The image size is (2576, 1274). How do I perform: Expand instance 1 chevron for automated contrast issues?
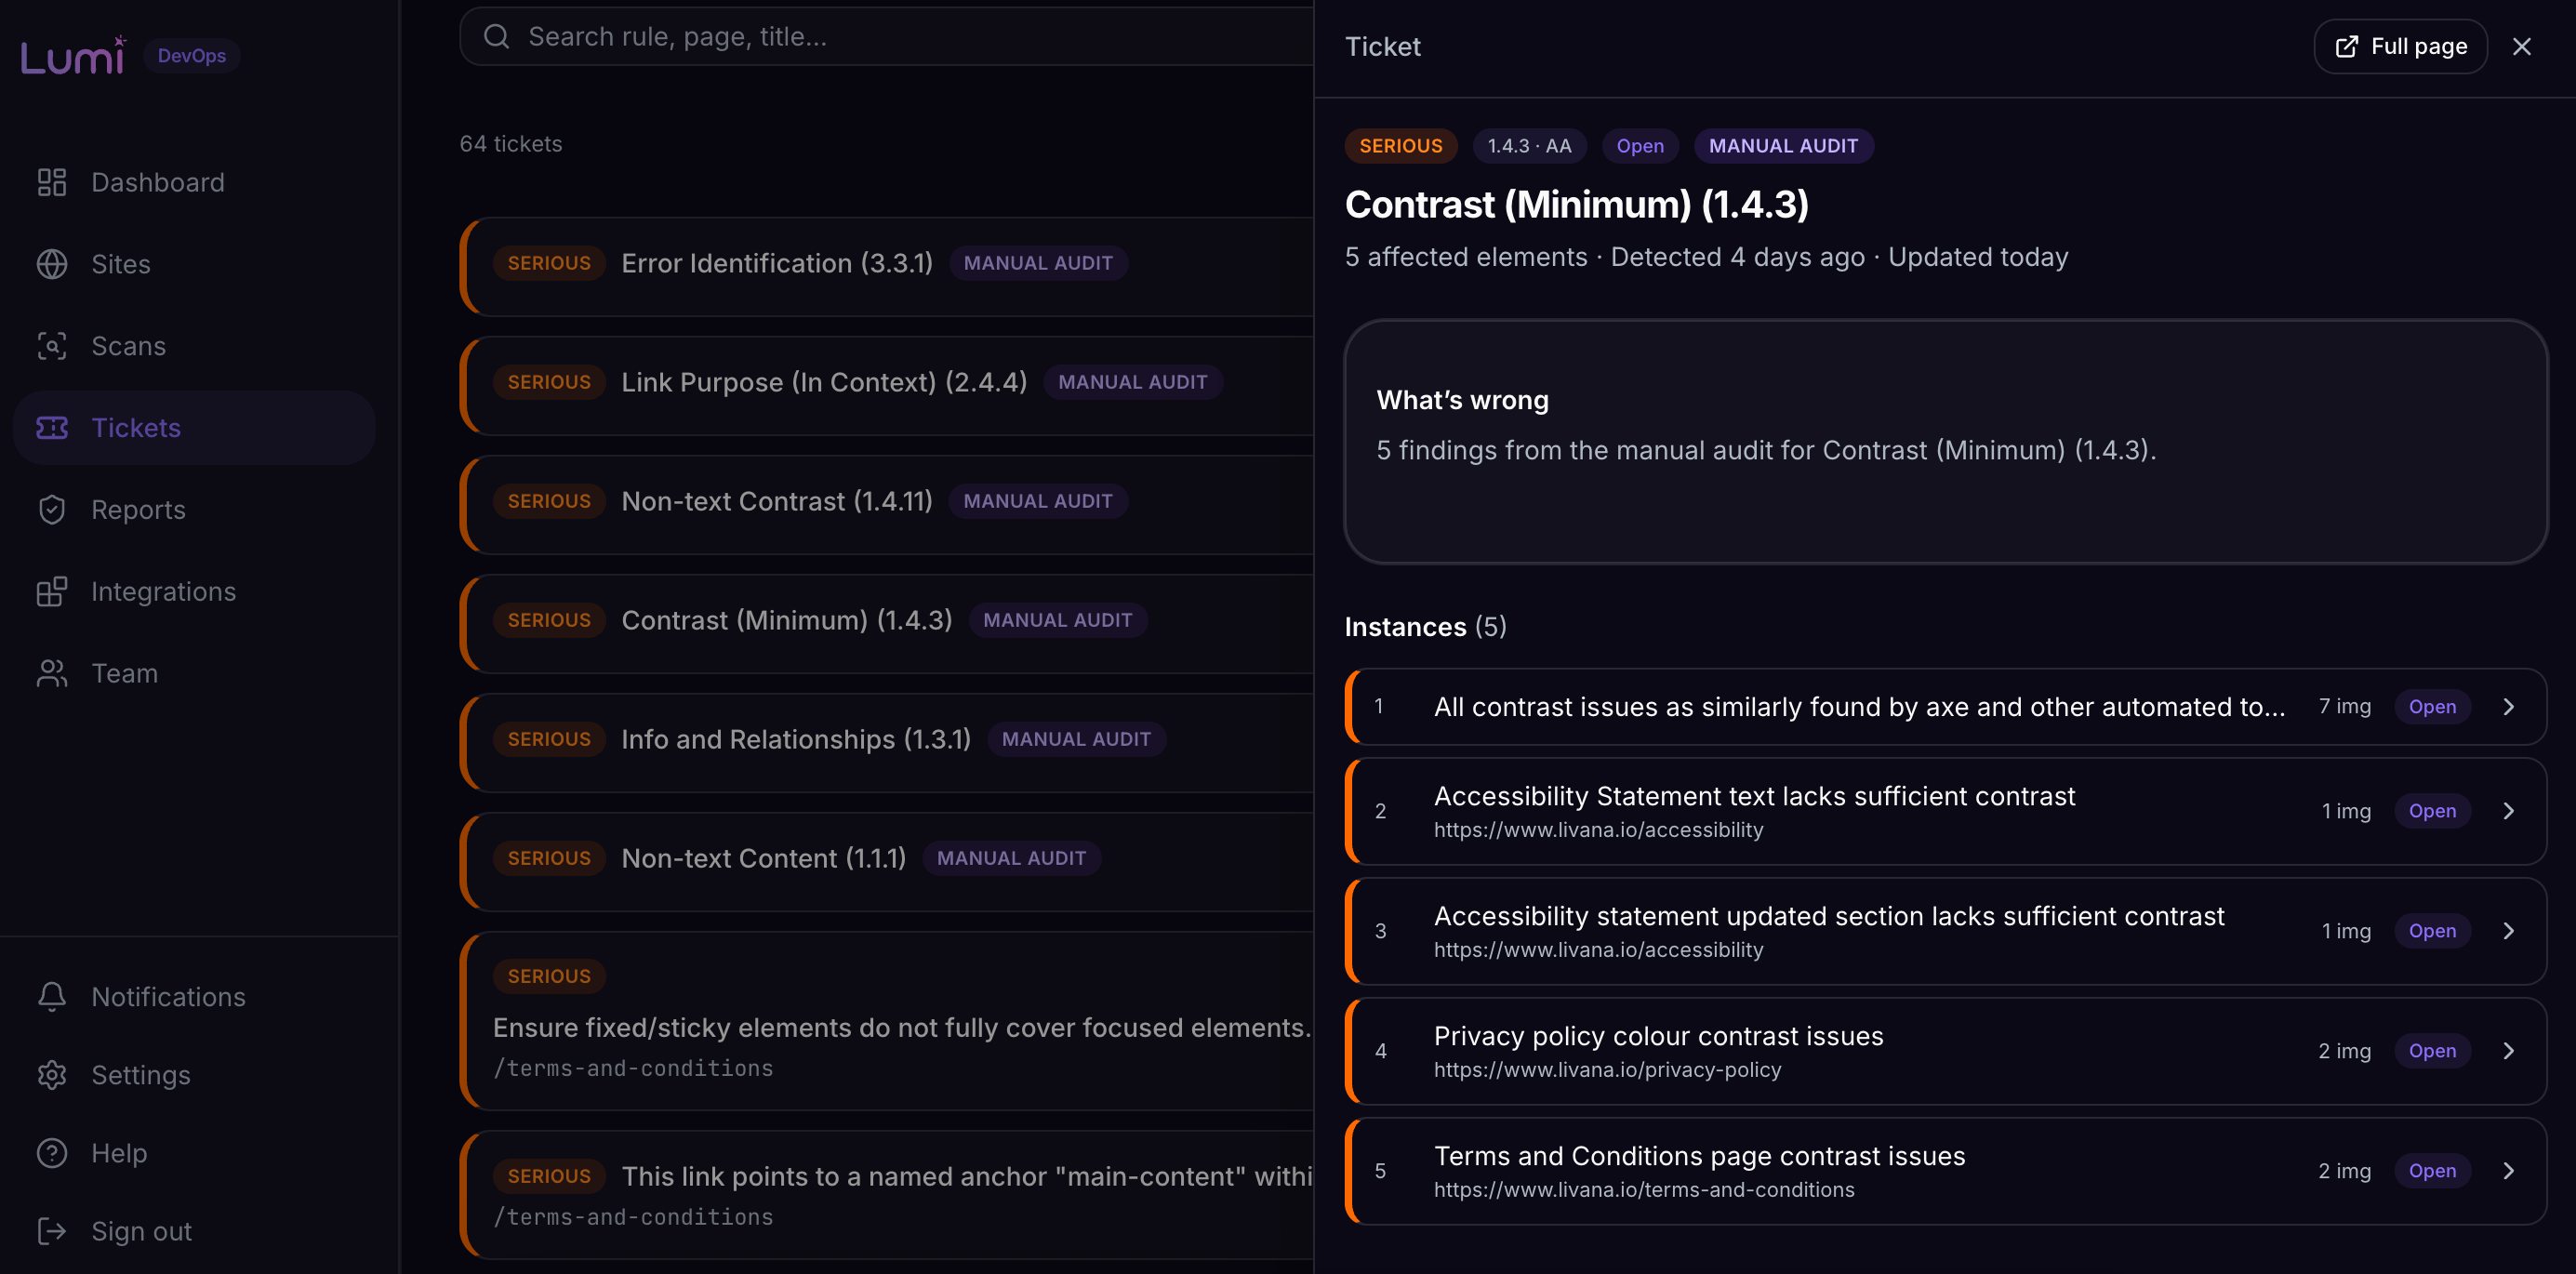pos(2508,707)
